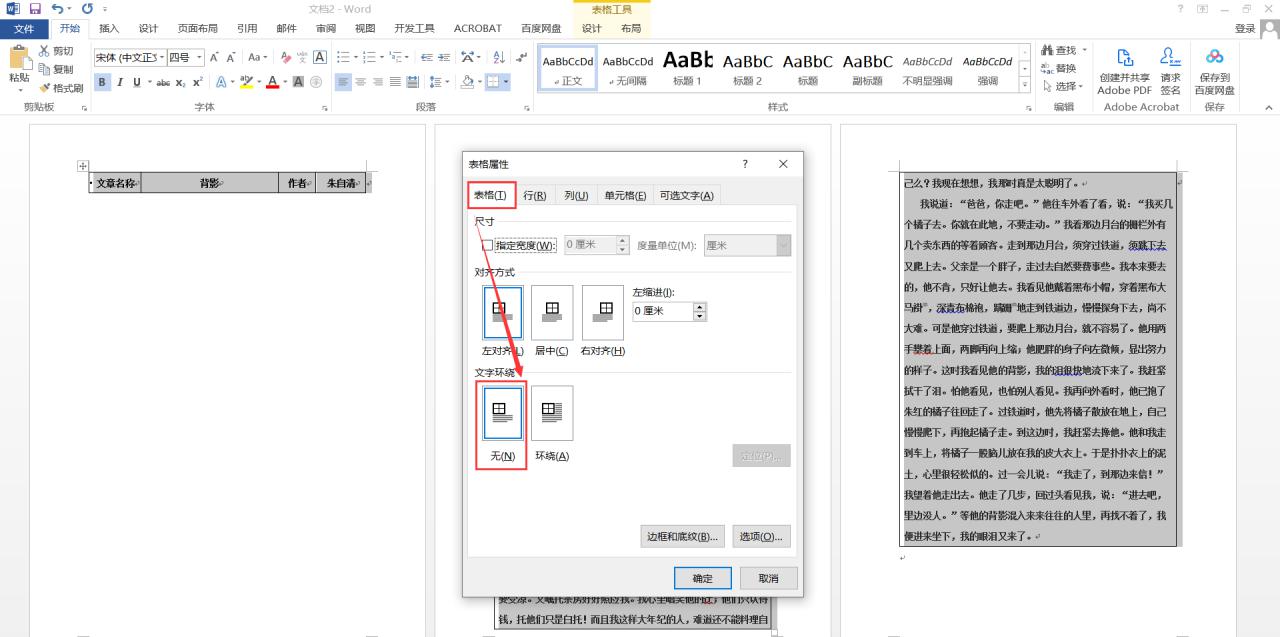
Task: Click 确定 to confirm table properties
Action: tap(703, 578)
